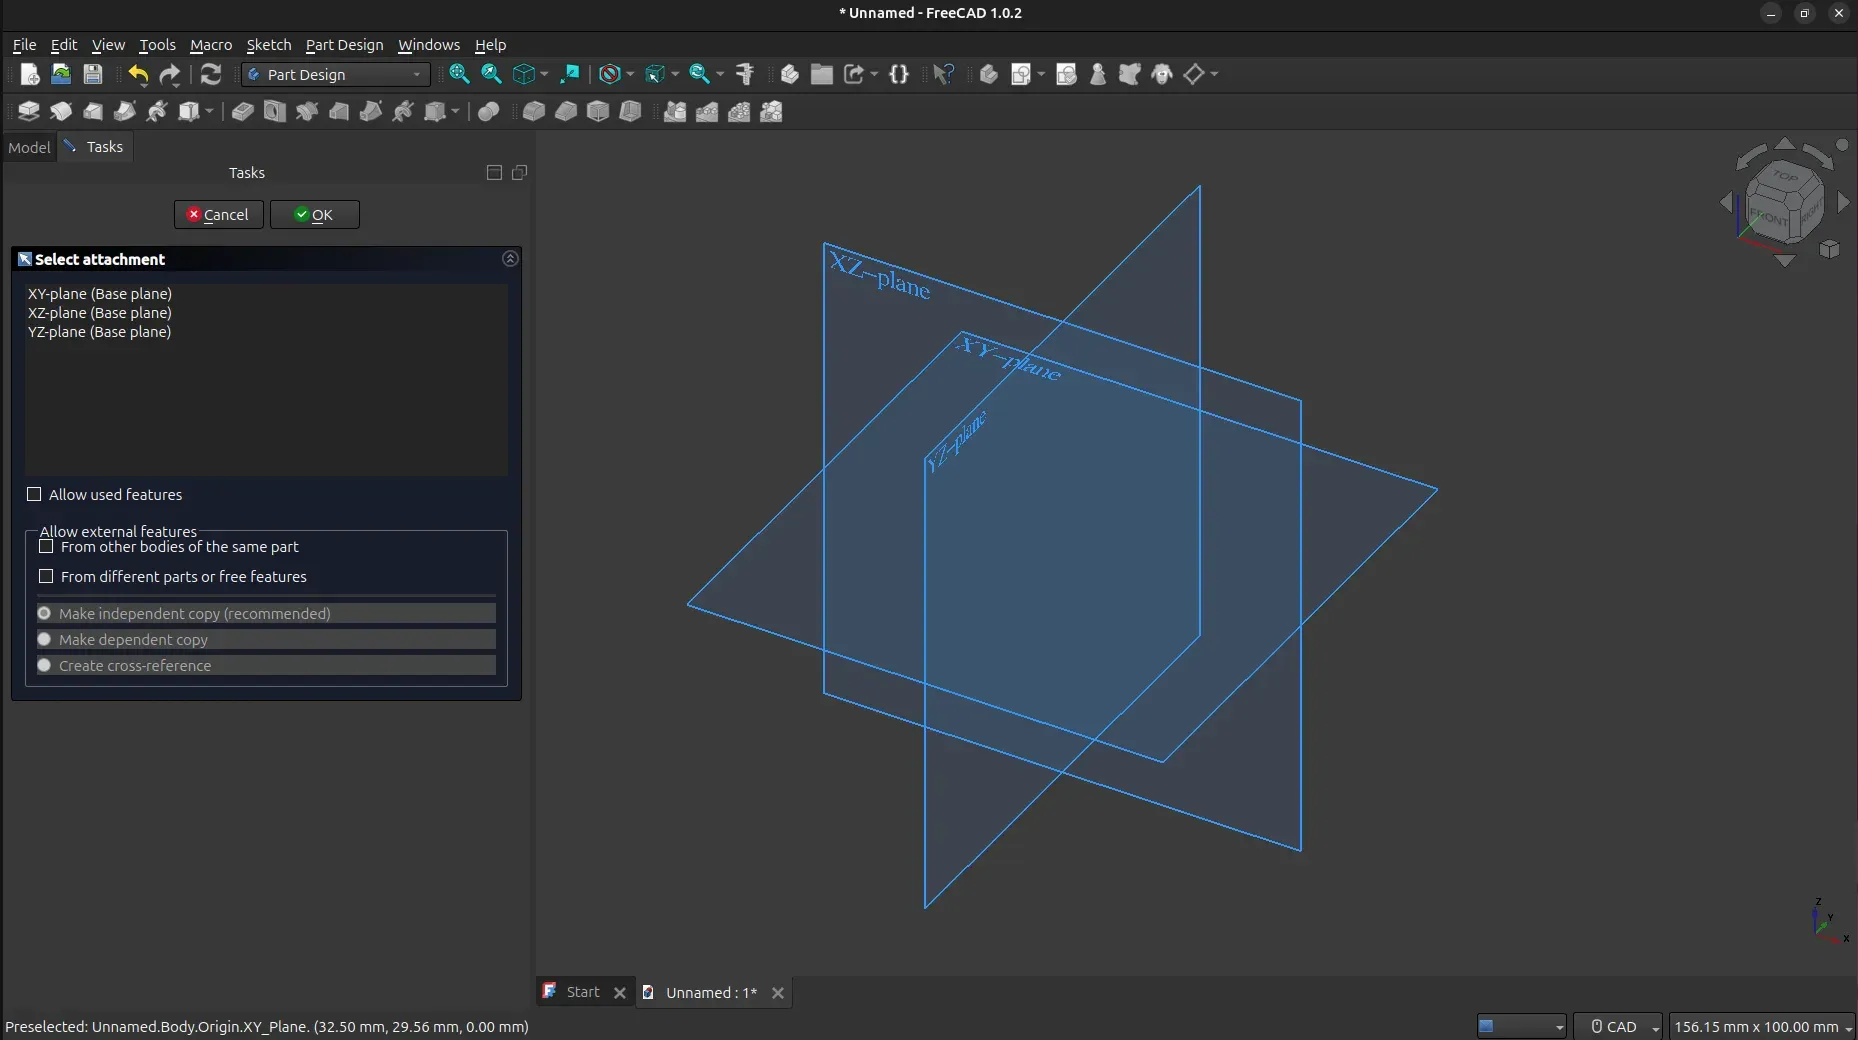Click the Fit All zoom icon
1858x1040 pixels.
click(x=459, y=74)
